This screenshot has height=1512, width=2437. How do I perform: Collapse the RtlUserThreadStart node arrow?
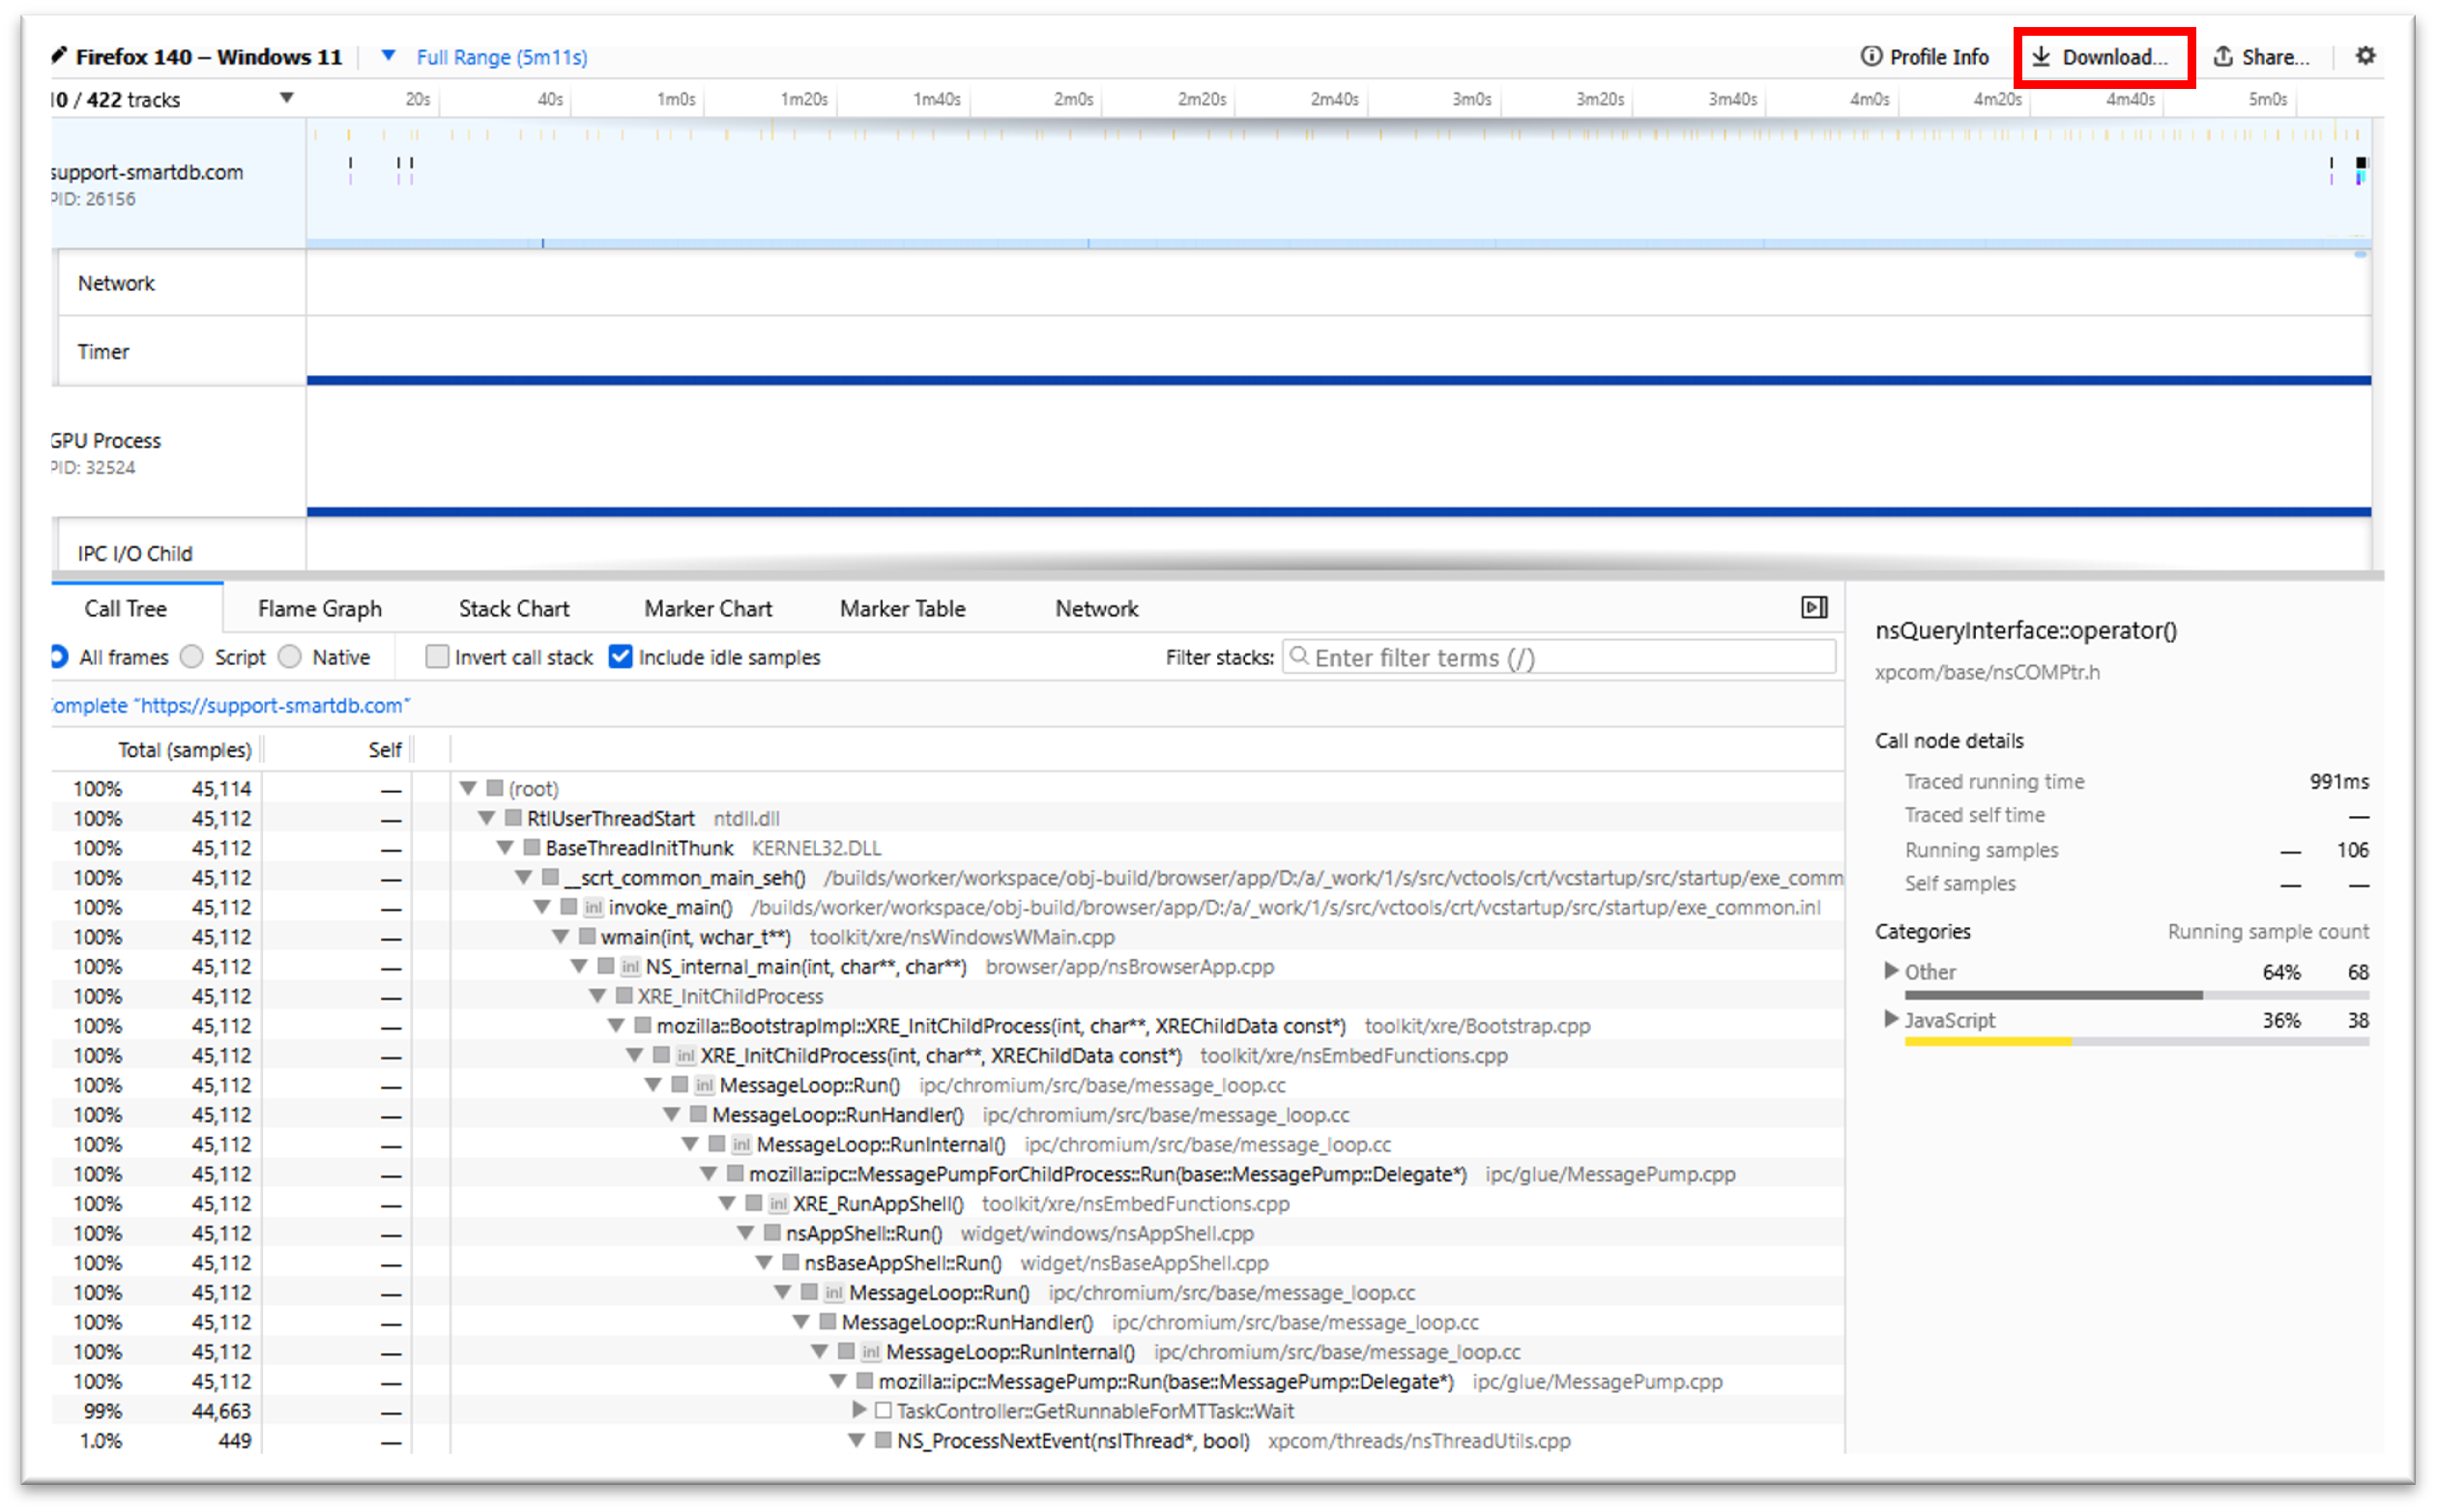[x=486, y=818]
